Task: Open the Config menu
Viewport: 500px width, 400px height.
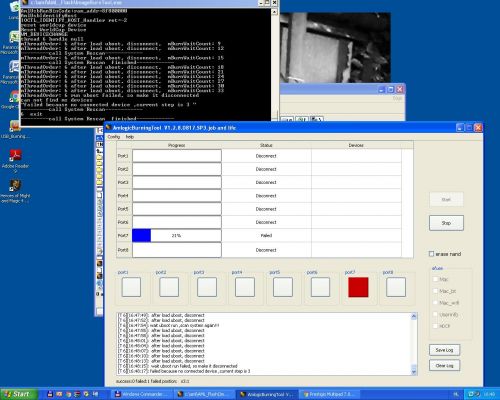Action: coord(114,137)
